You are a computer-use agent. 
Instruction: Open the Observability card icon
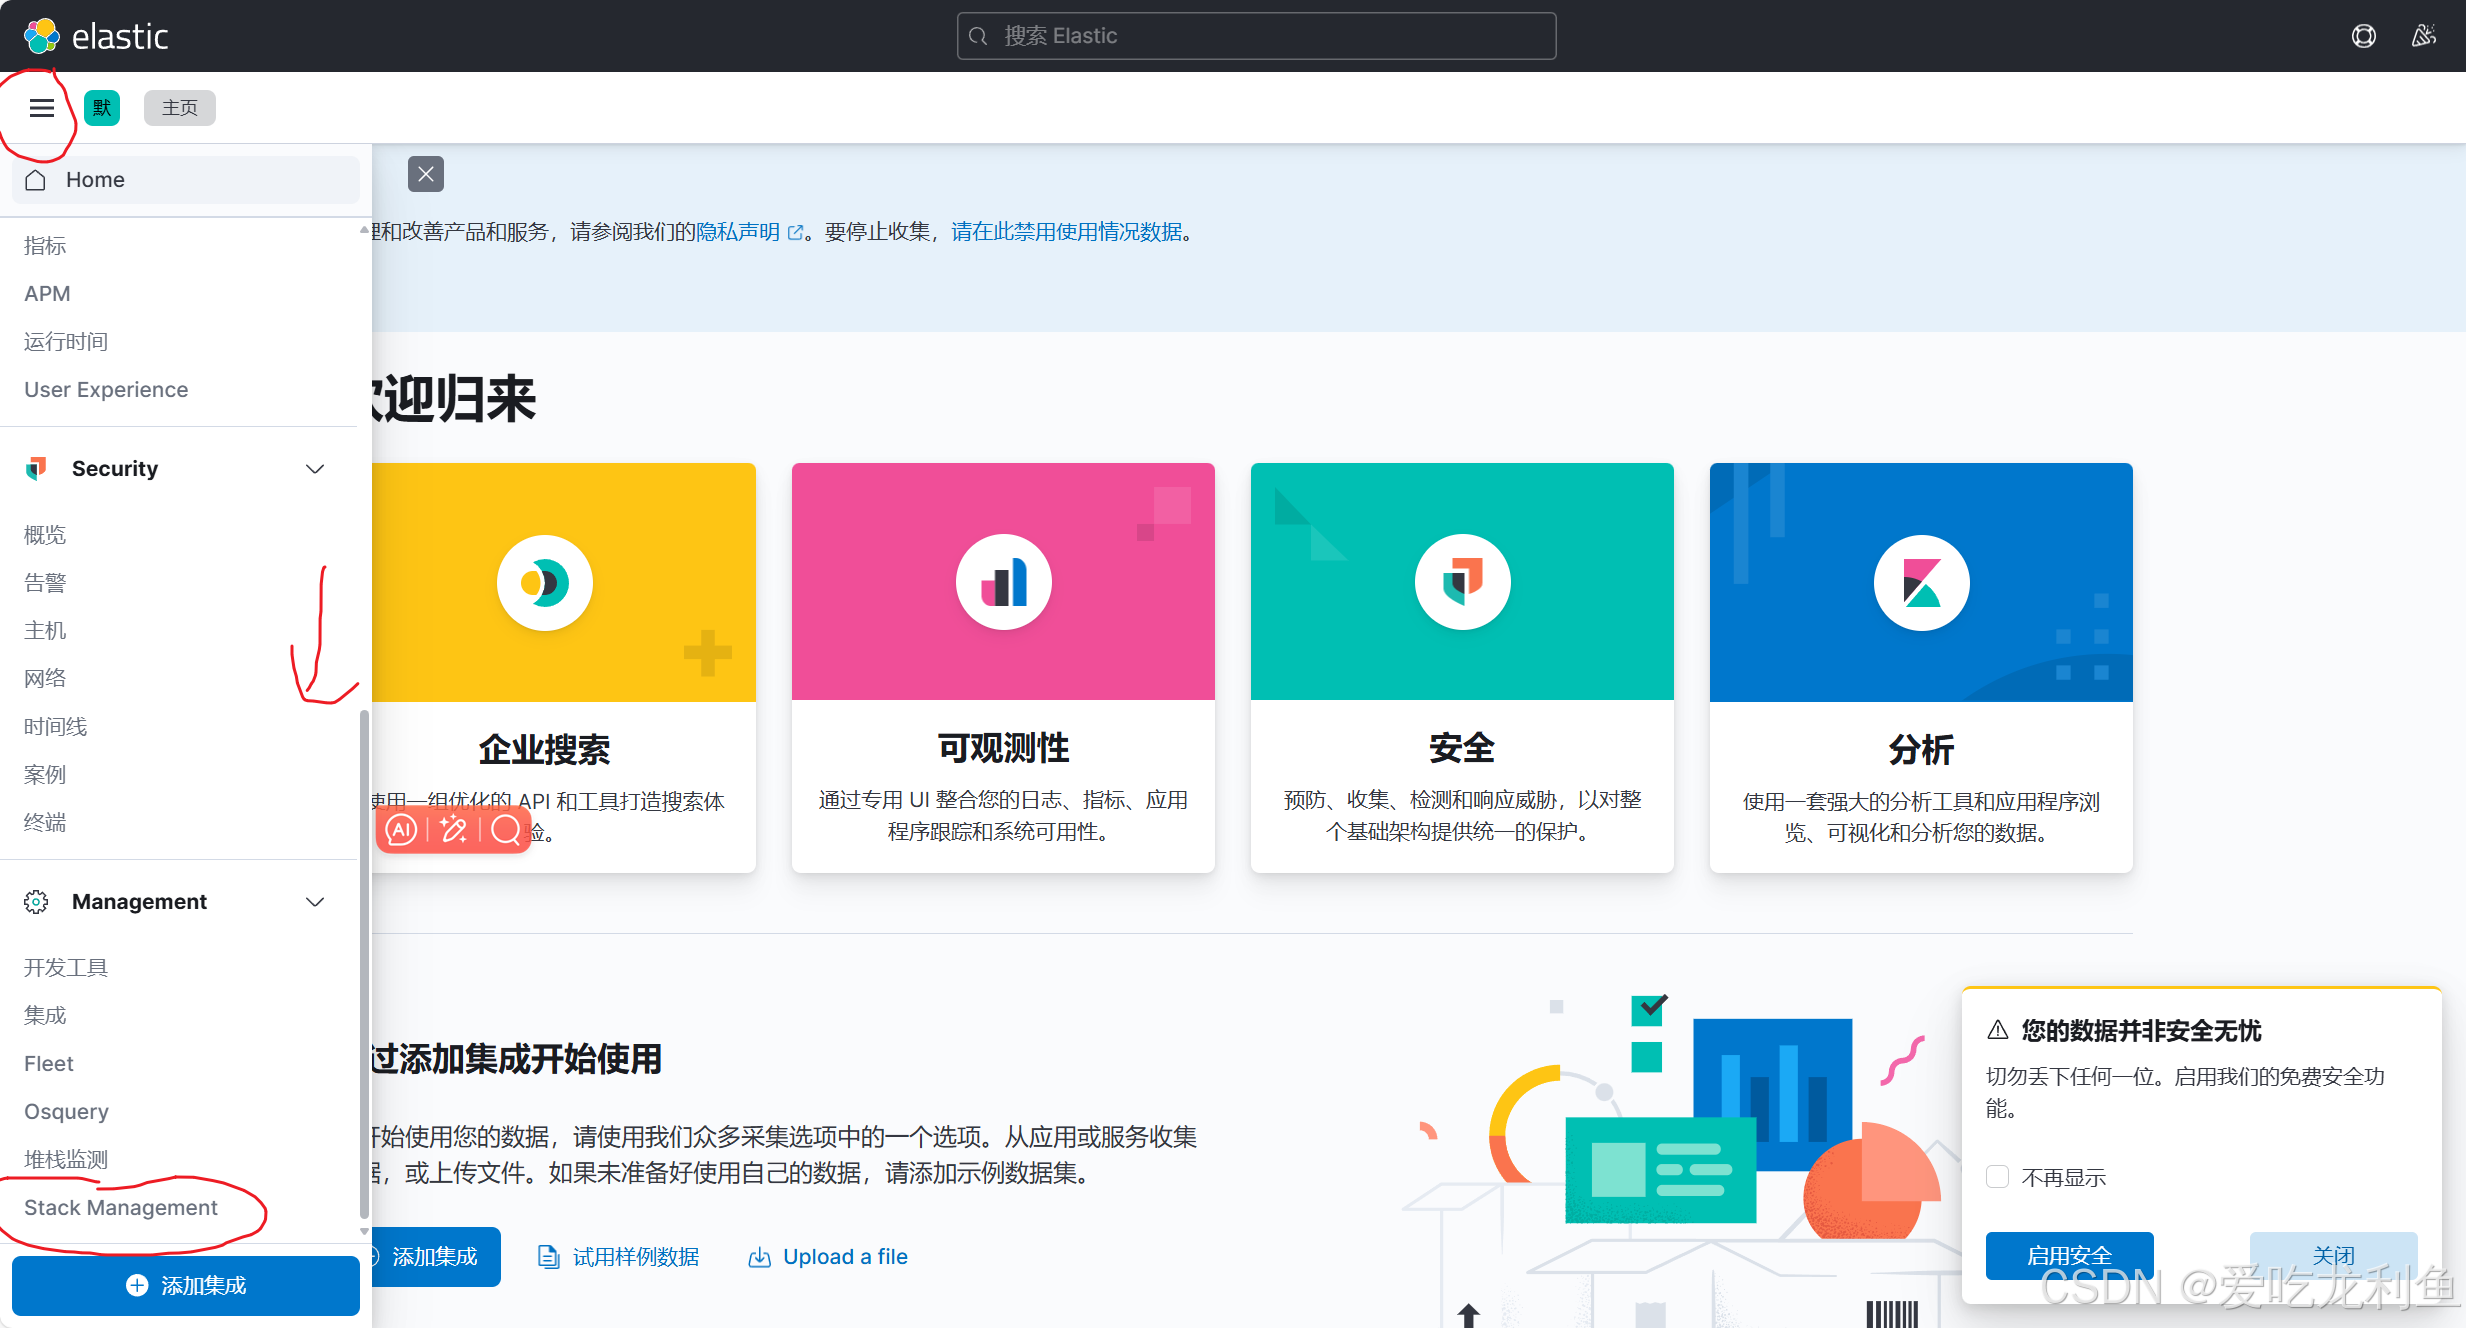coord(1004,583)
